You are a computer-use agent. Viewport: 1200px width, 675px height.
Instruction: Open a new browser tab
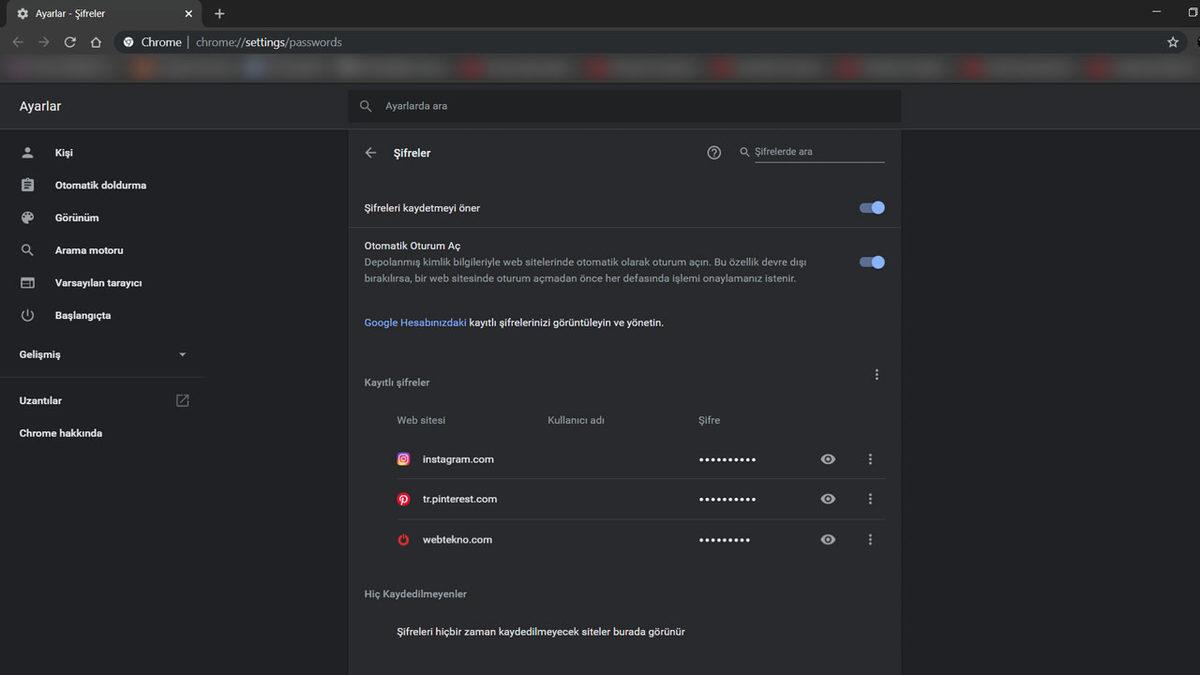coord(218,13)
